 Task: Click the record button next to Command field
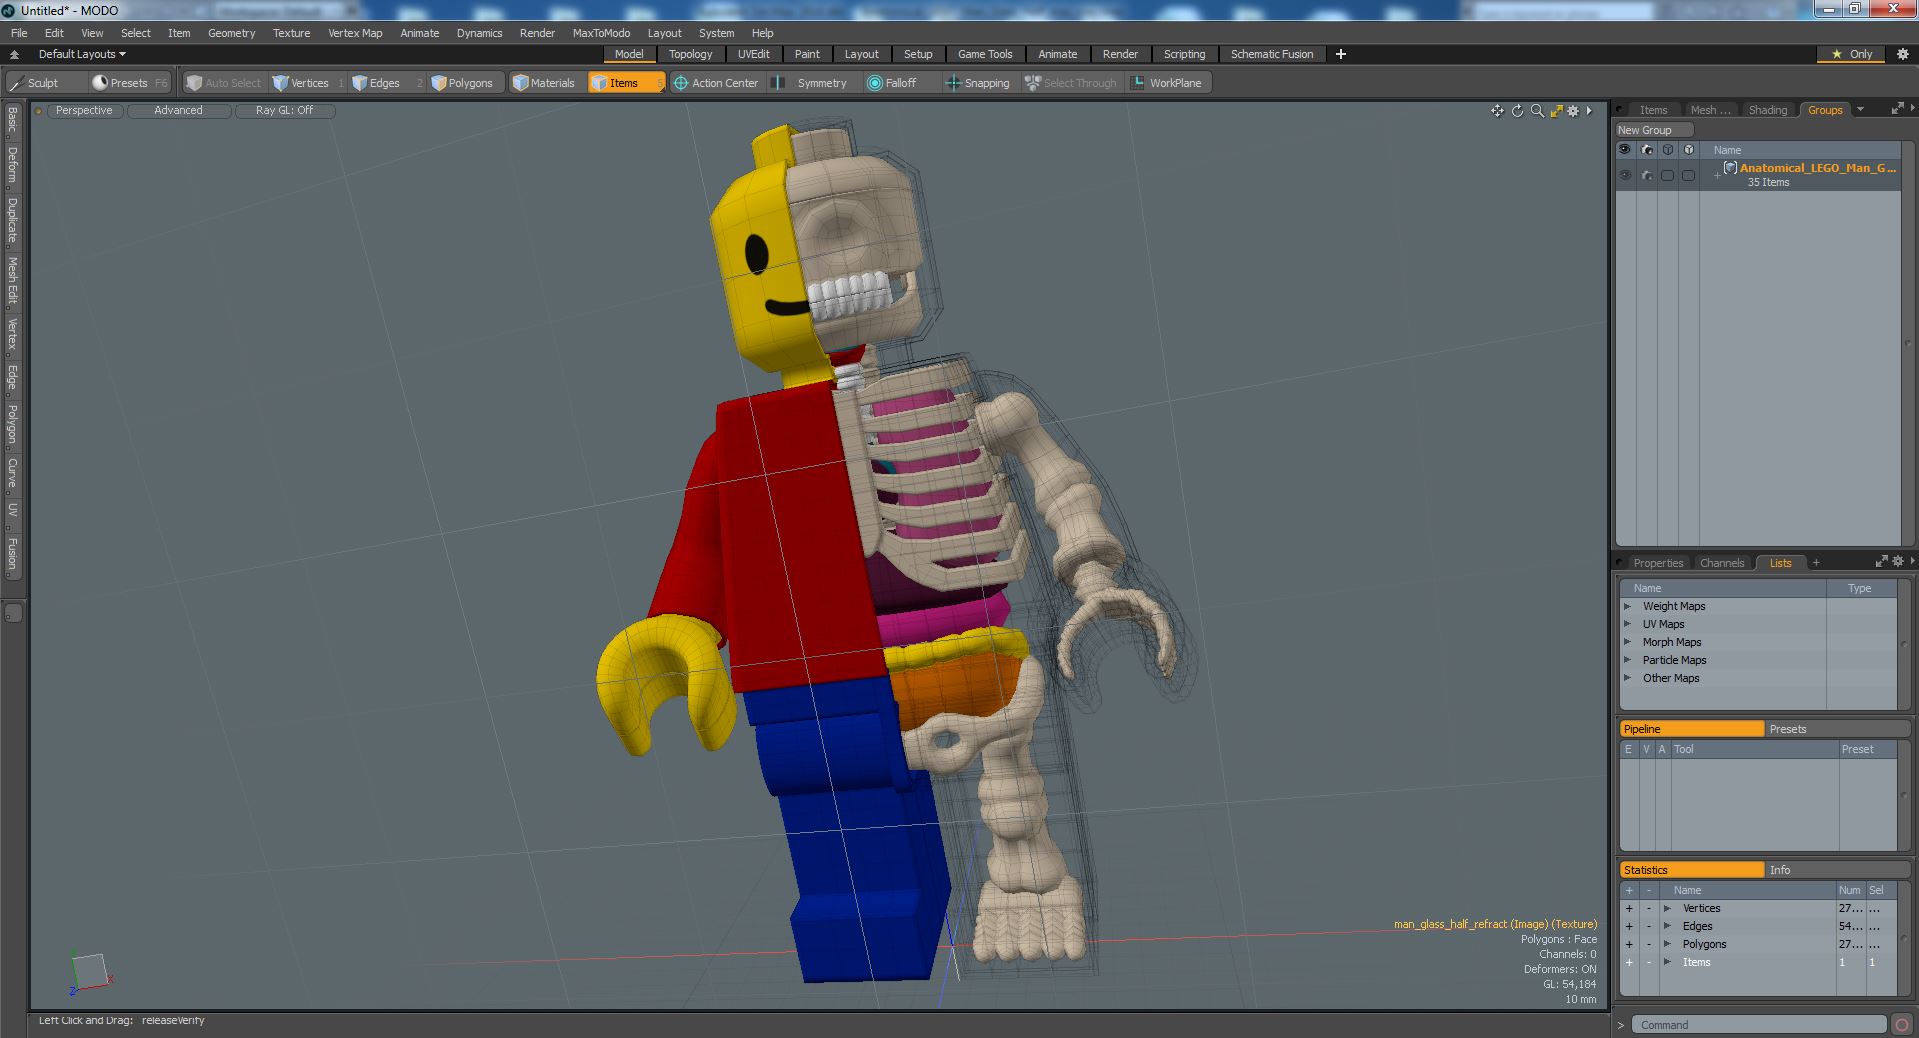(1901, 1025)
